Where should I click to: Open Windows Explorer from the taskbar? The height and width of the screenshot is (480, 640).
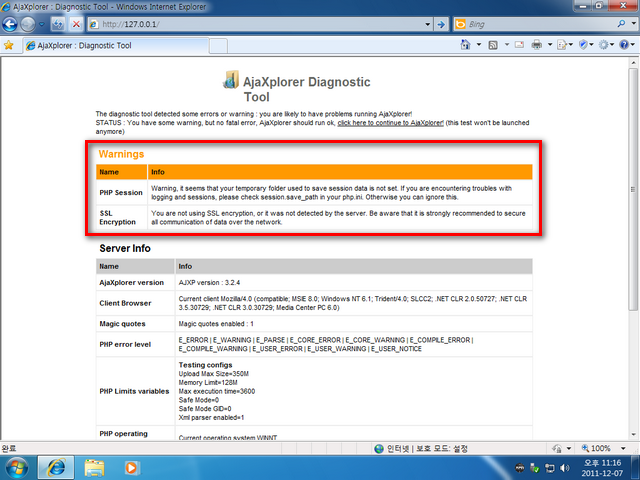coord(94,468)
